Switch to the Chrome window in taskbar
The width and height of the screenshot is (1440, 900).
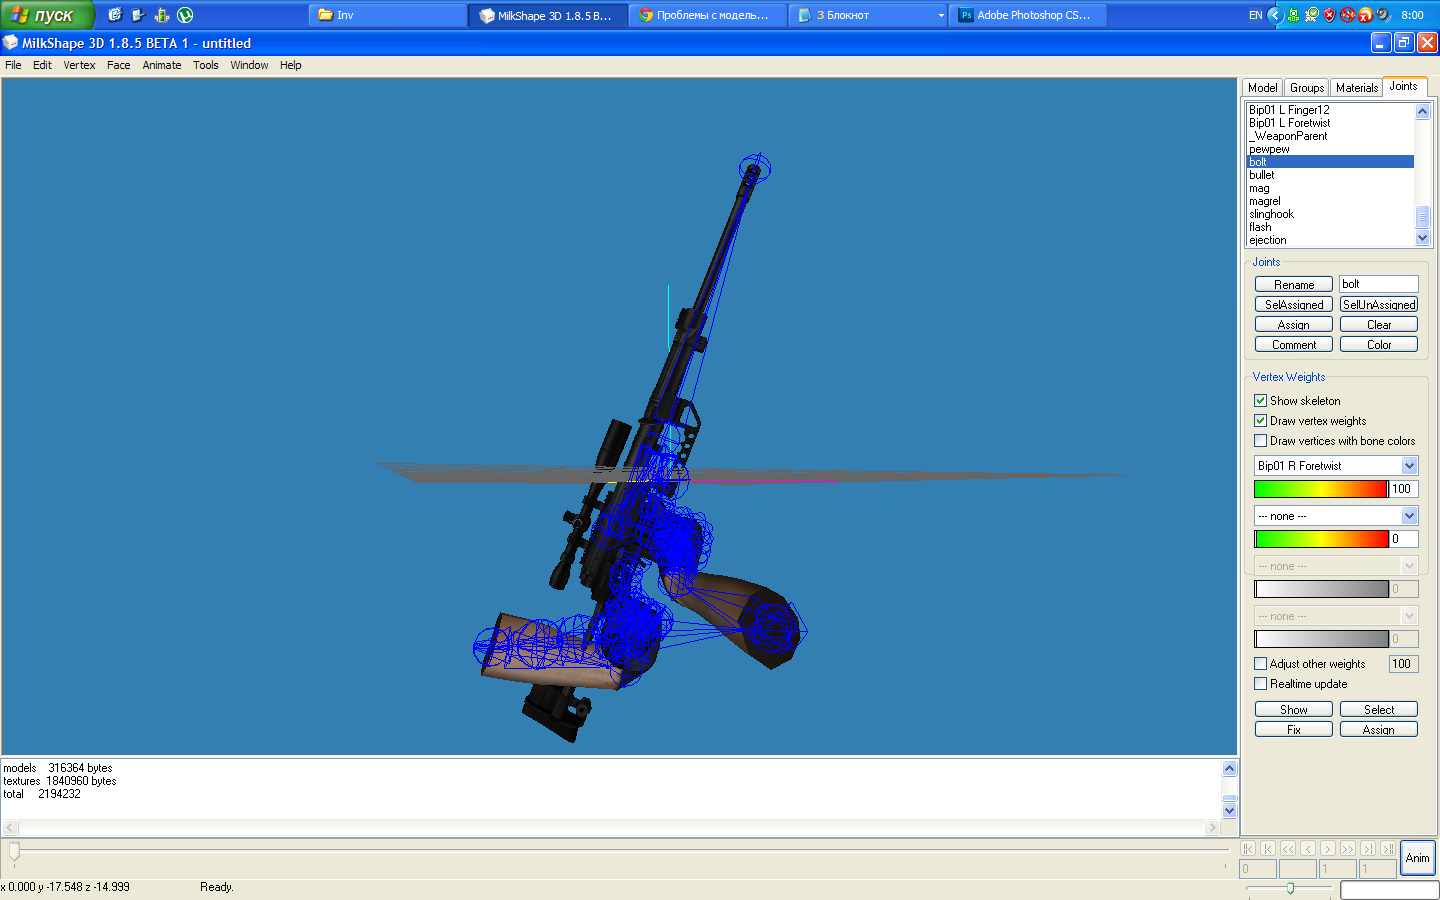[706, 15]
